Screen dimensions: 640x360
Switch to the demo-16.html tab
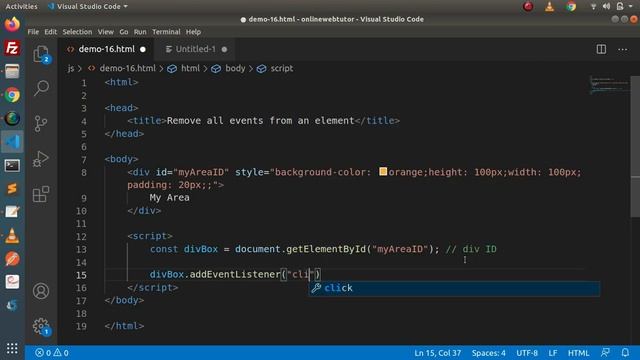pos(107,49)
